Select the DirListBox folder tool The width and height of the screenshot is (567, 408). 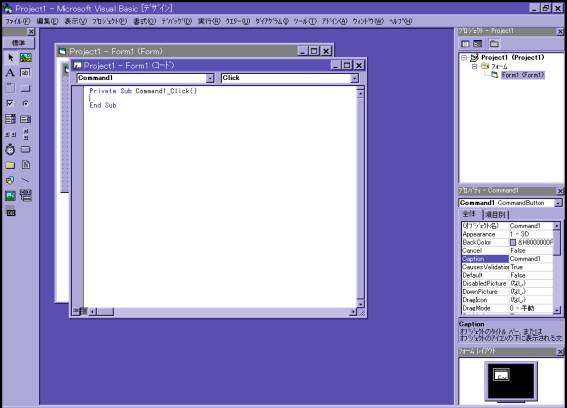point(10,165)
